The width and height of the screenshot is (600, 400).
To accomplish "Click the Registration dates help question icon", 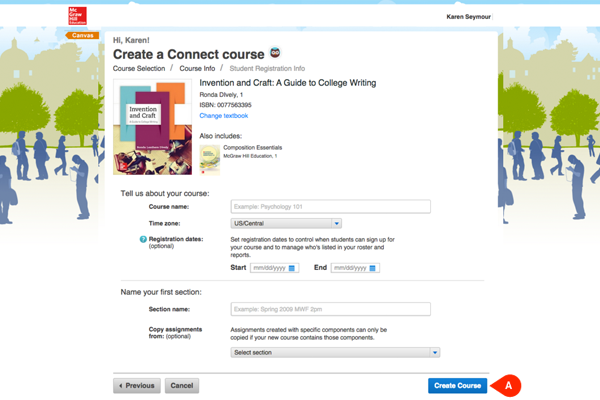I will (143, 240).
